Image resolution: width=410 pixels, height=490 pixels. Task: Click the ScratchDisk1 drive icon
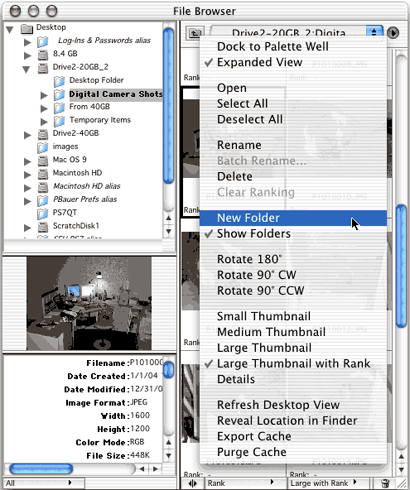click(43, 227)
